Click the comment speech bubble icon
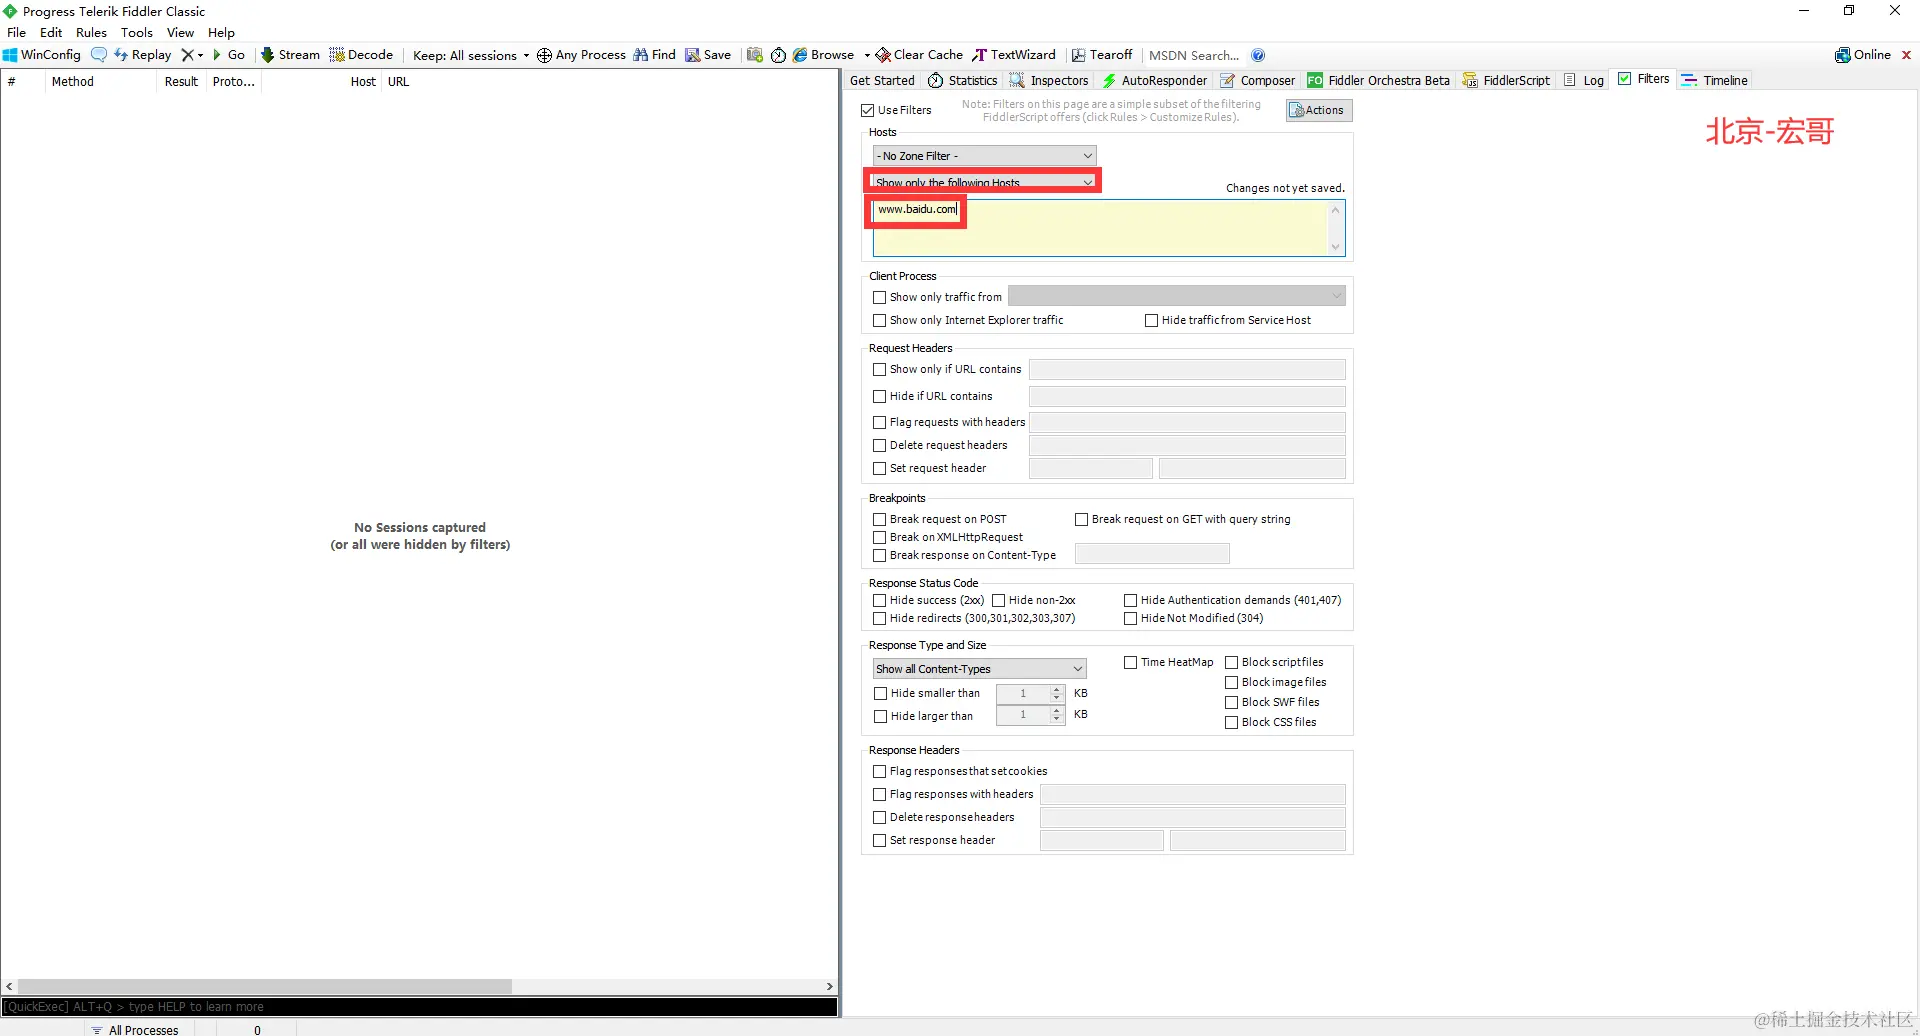The image size is (1920, 1036). pos(98,55)
